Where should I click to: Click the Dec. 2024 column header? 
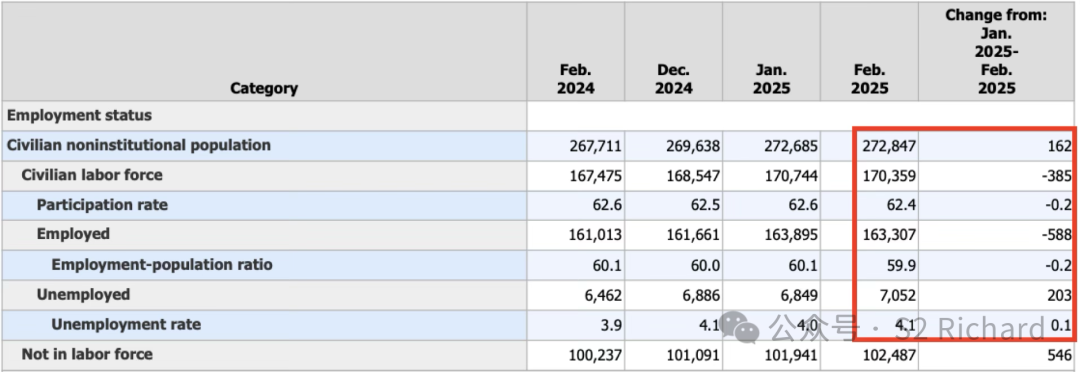pos(674,79)
